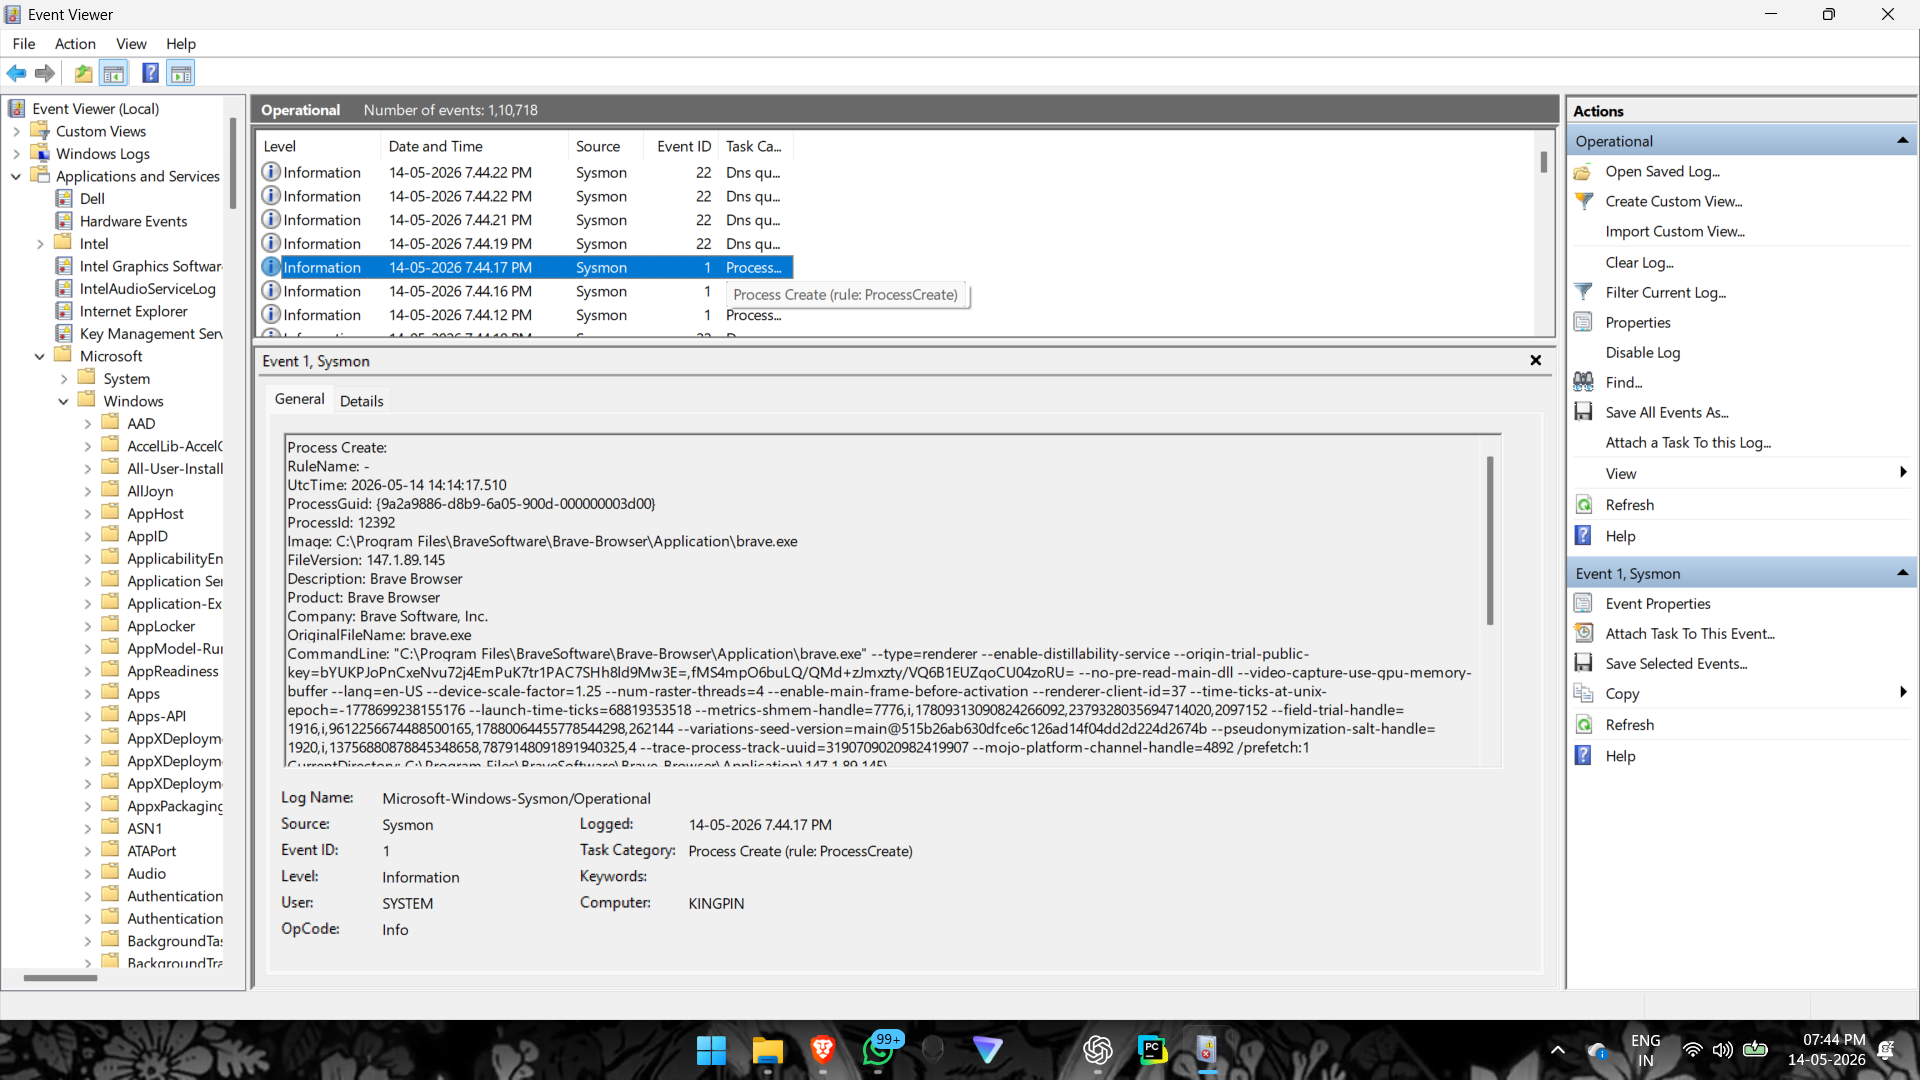Open WhatsApp from the taskbar

[878, 1050]
